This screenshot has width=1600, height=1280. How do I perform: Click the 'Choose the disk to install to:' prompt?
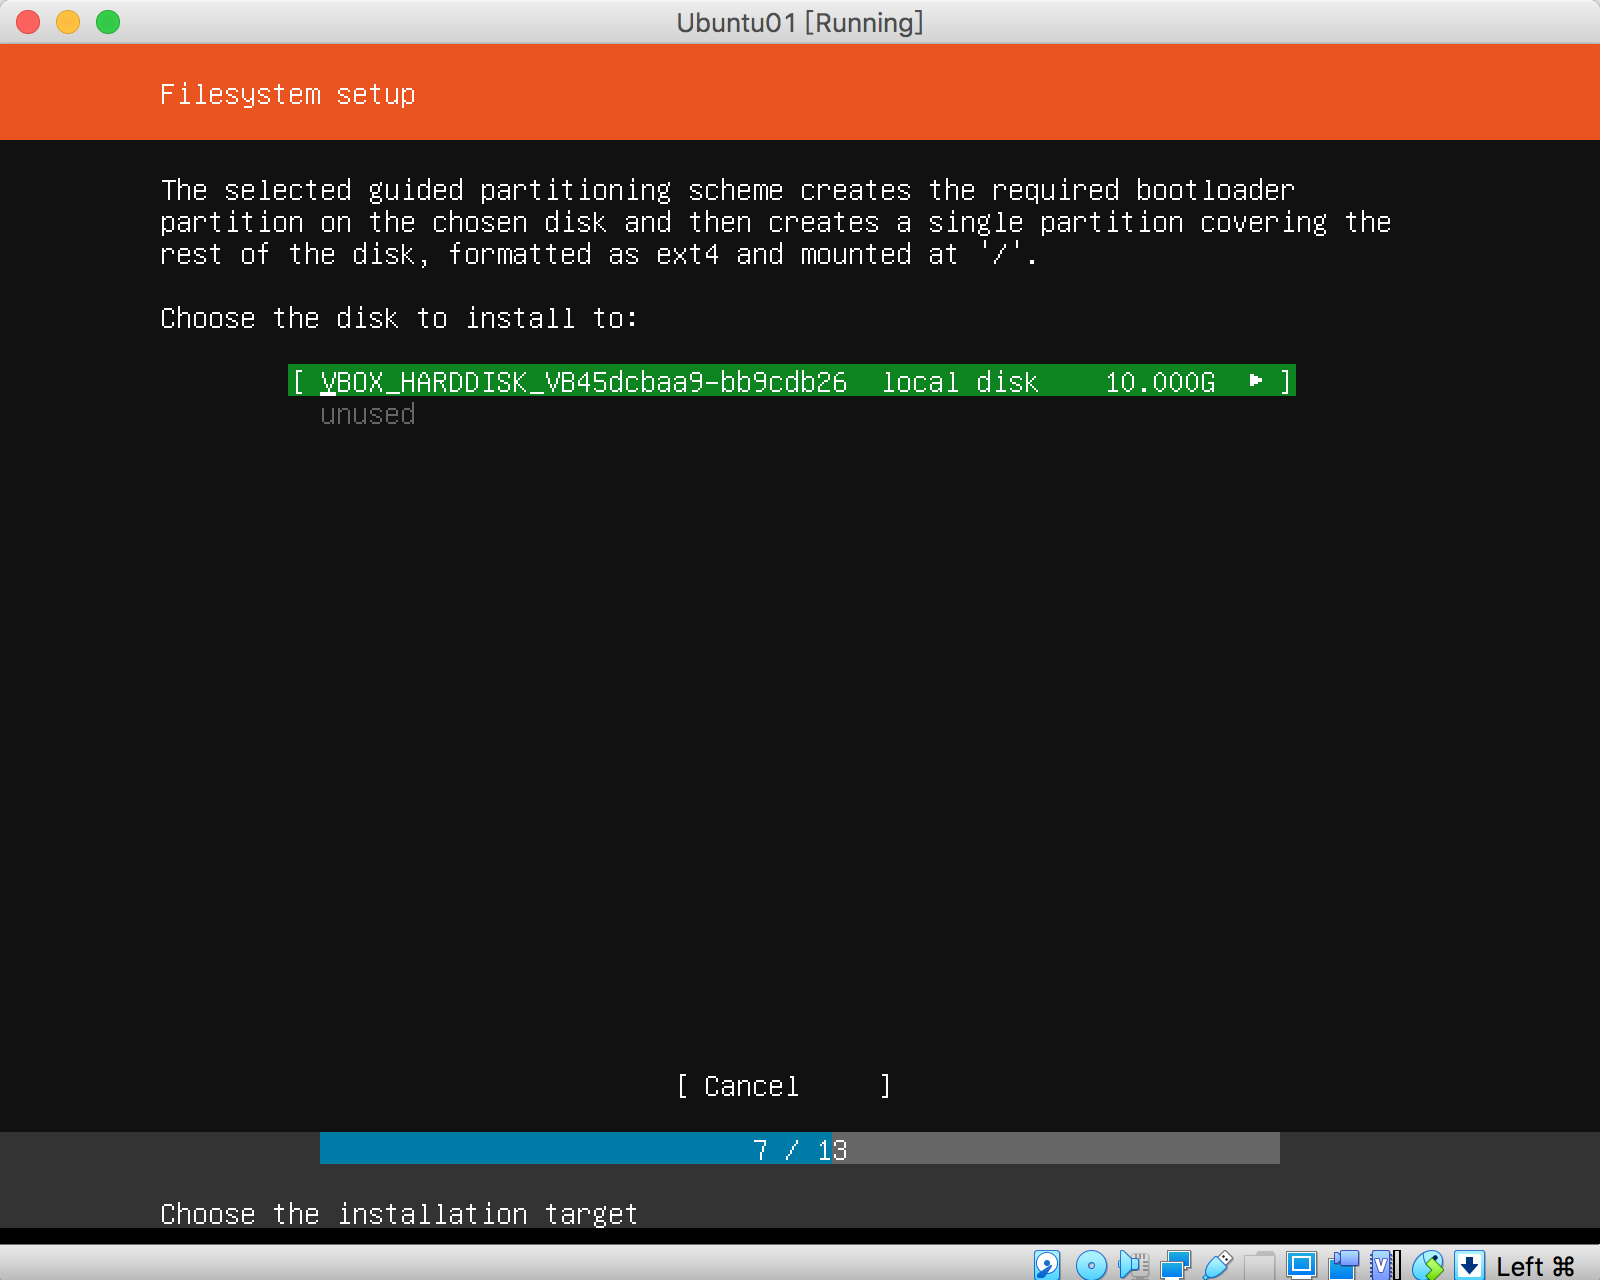399,318
